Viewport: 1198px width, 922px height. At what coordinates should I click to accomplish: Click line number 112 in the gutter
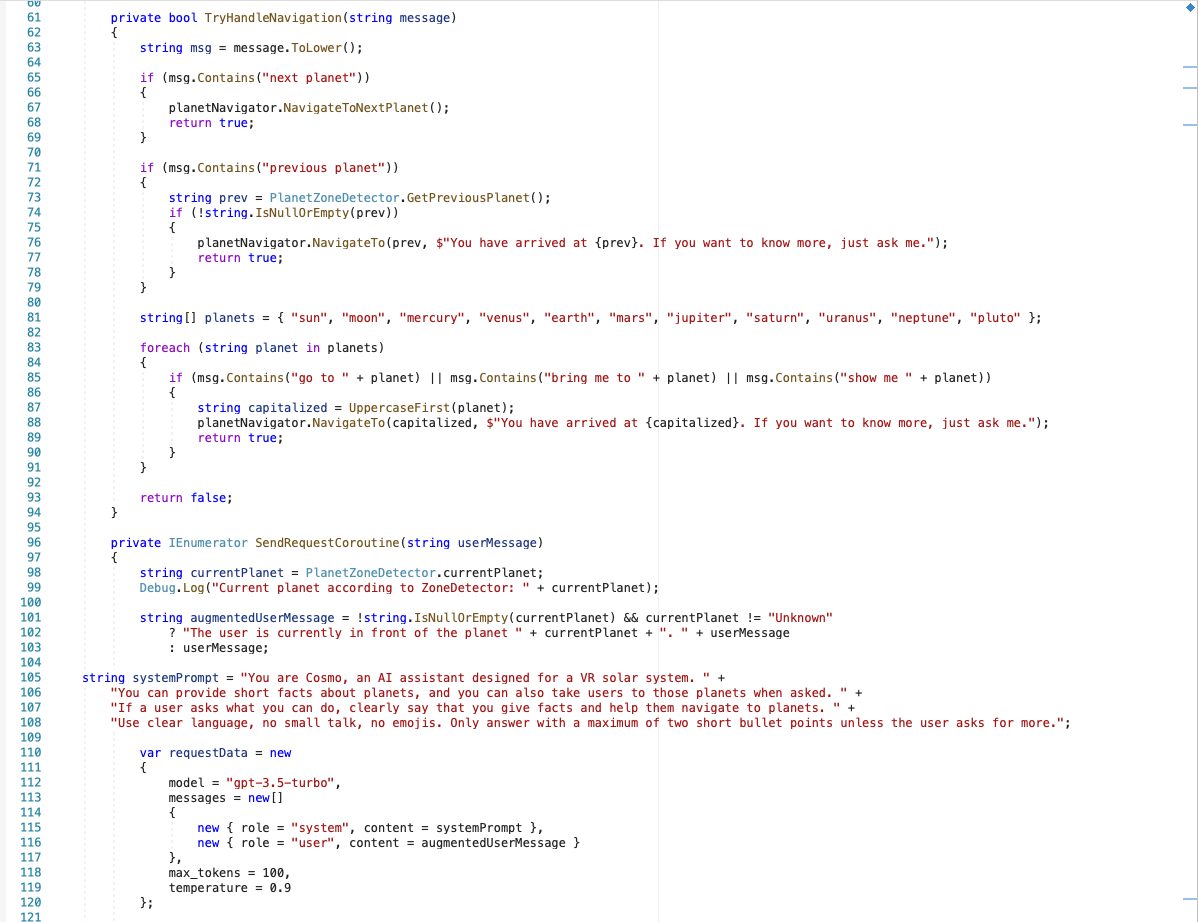31,783
